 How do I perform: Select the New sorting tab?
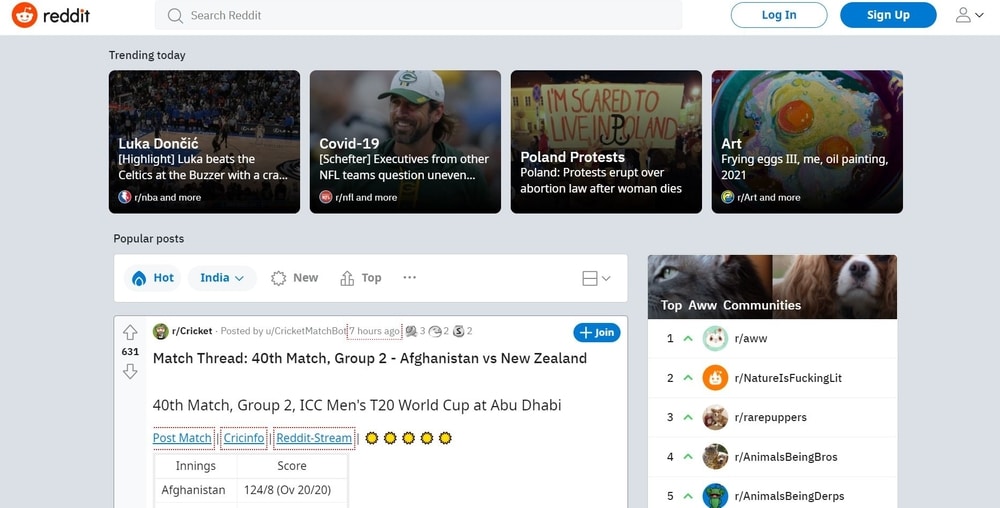click(x=295, y=278)
